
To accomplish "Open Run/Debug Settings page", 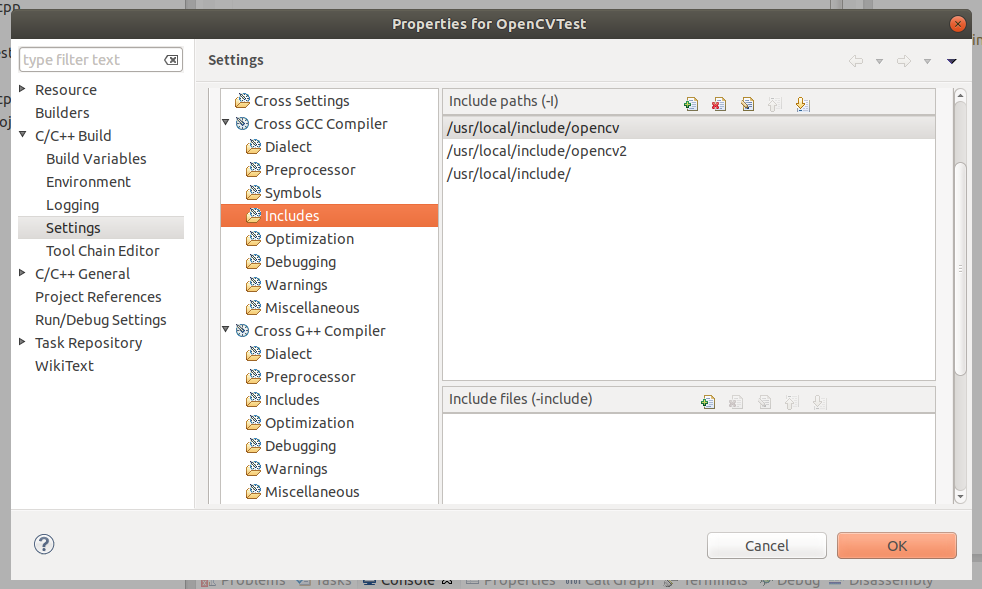I will pyautogui.click(x=101, y=320).
